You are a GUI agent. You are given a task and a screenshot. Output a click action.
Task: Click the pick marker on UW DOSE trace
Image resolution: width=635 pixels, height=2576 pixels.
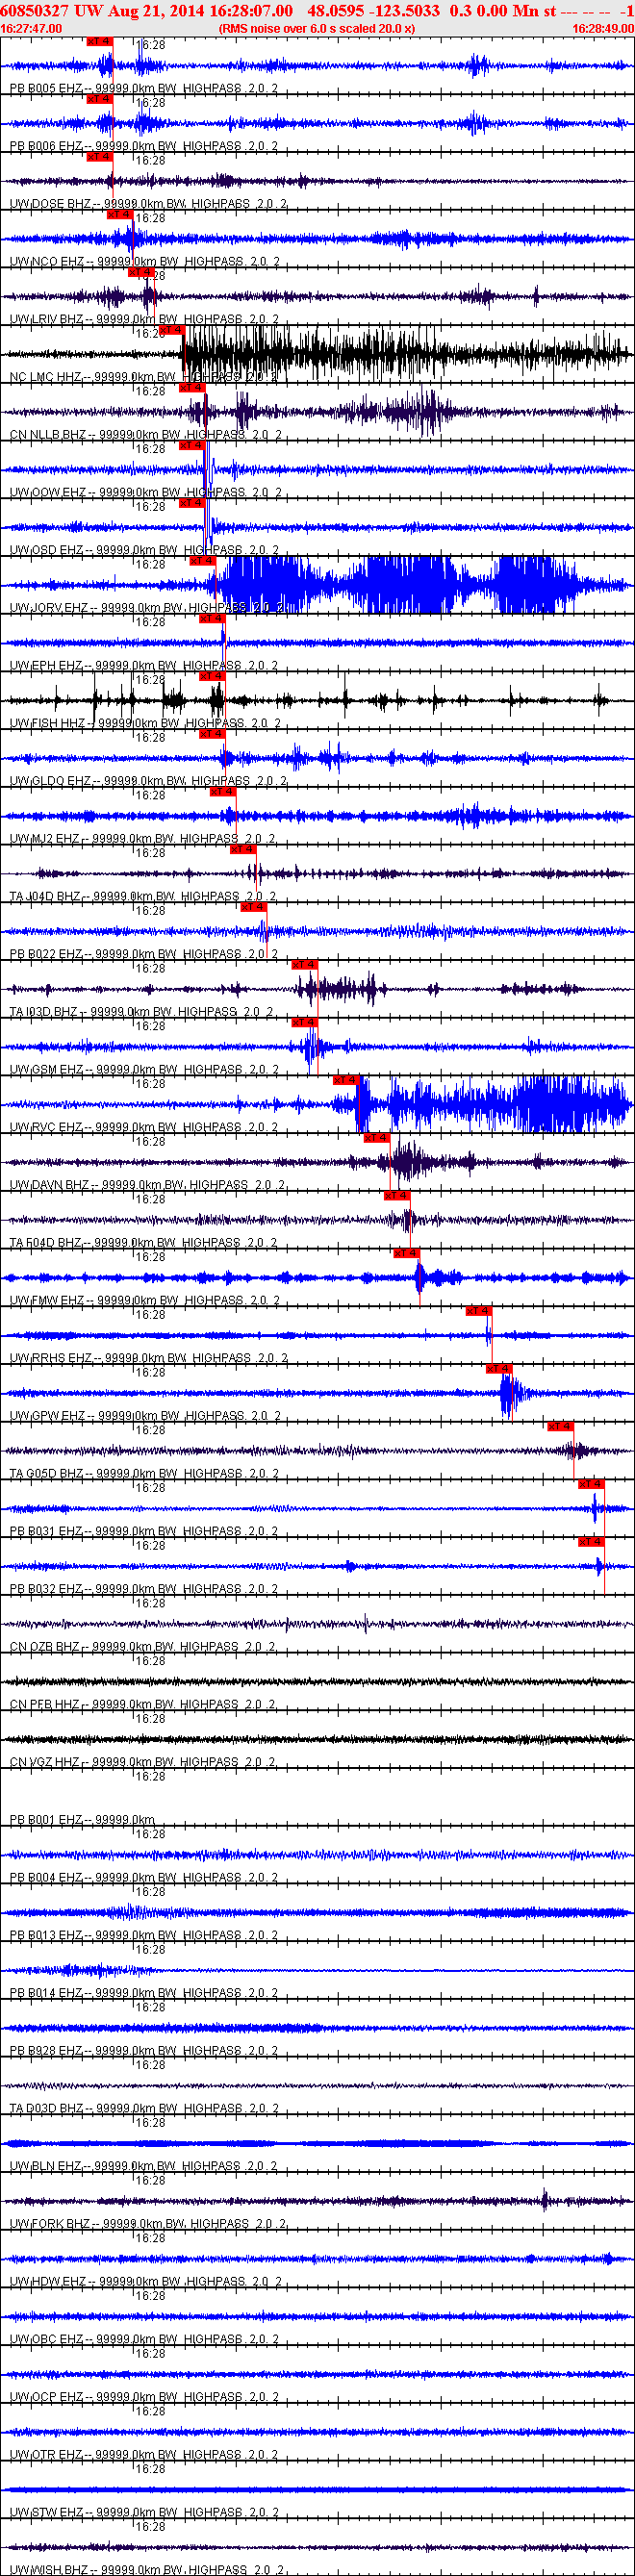pyautogui.click(x=100, y=157)
